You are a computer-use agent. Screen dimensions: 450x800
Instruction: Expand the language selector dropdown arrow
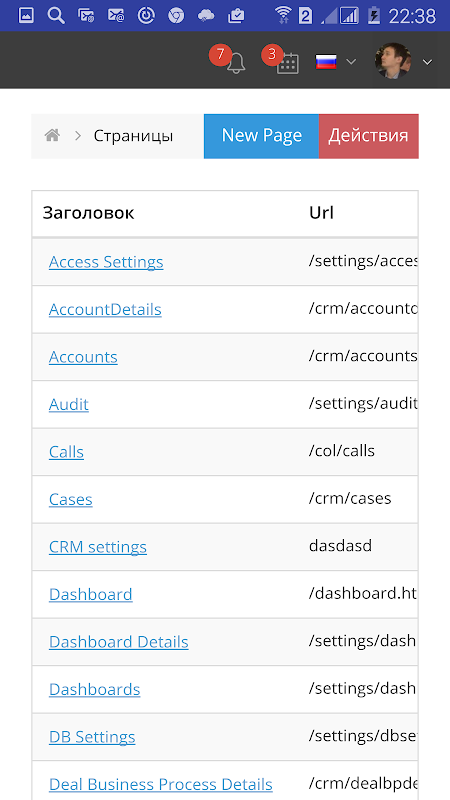(351, 62)
